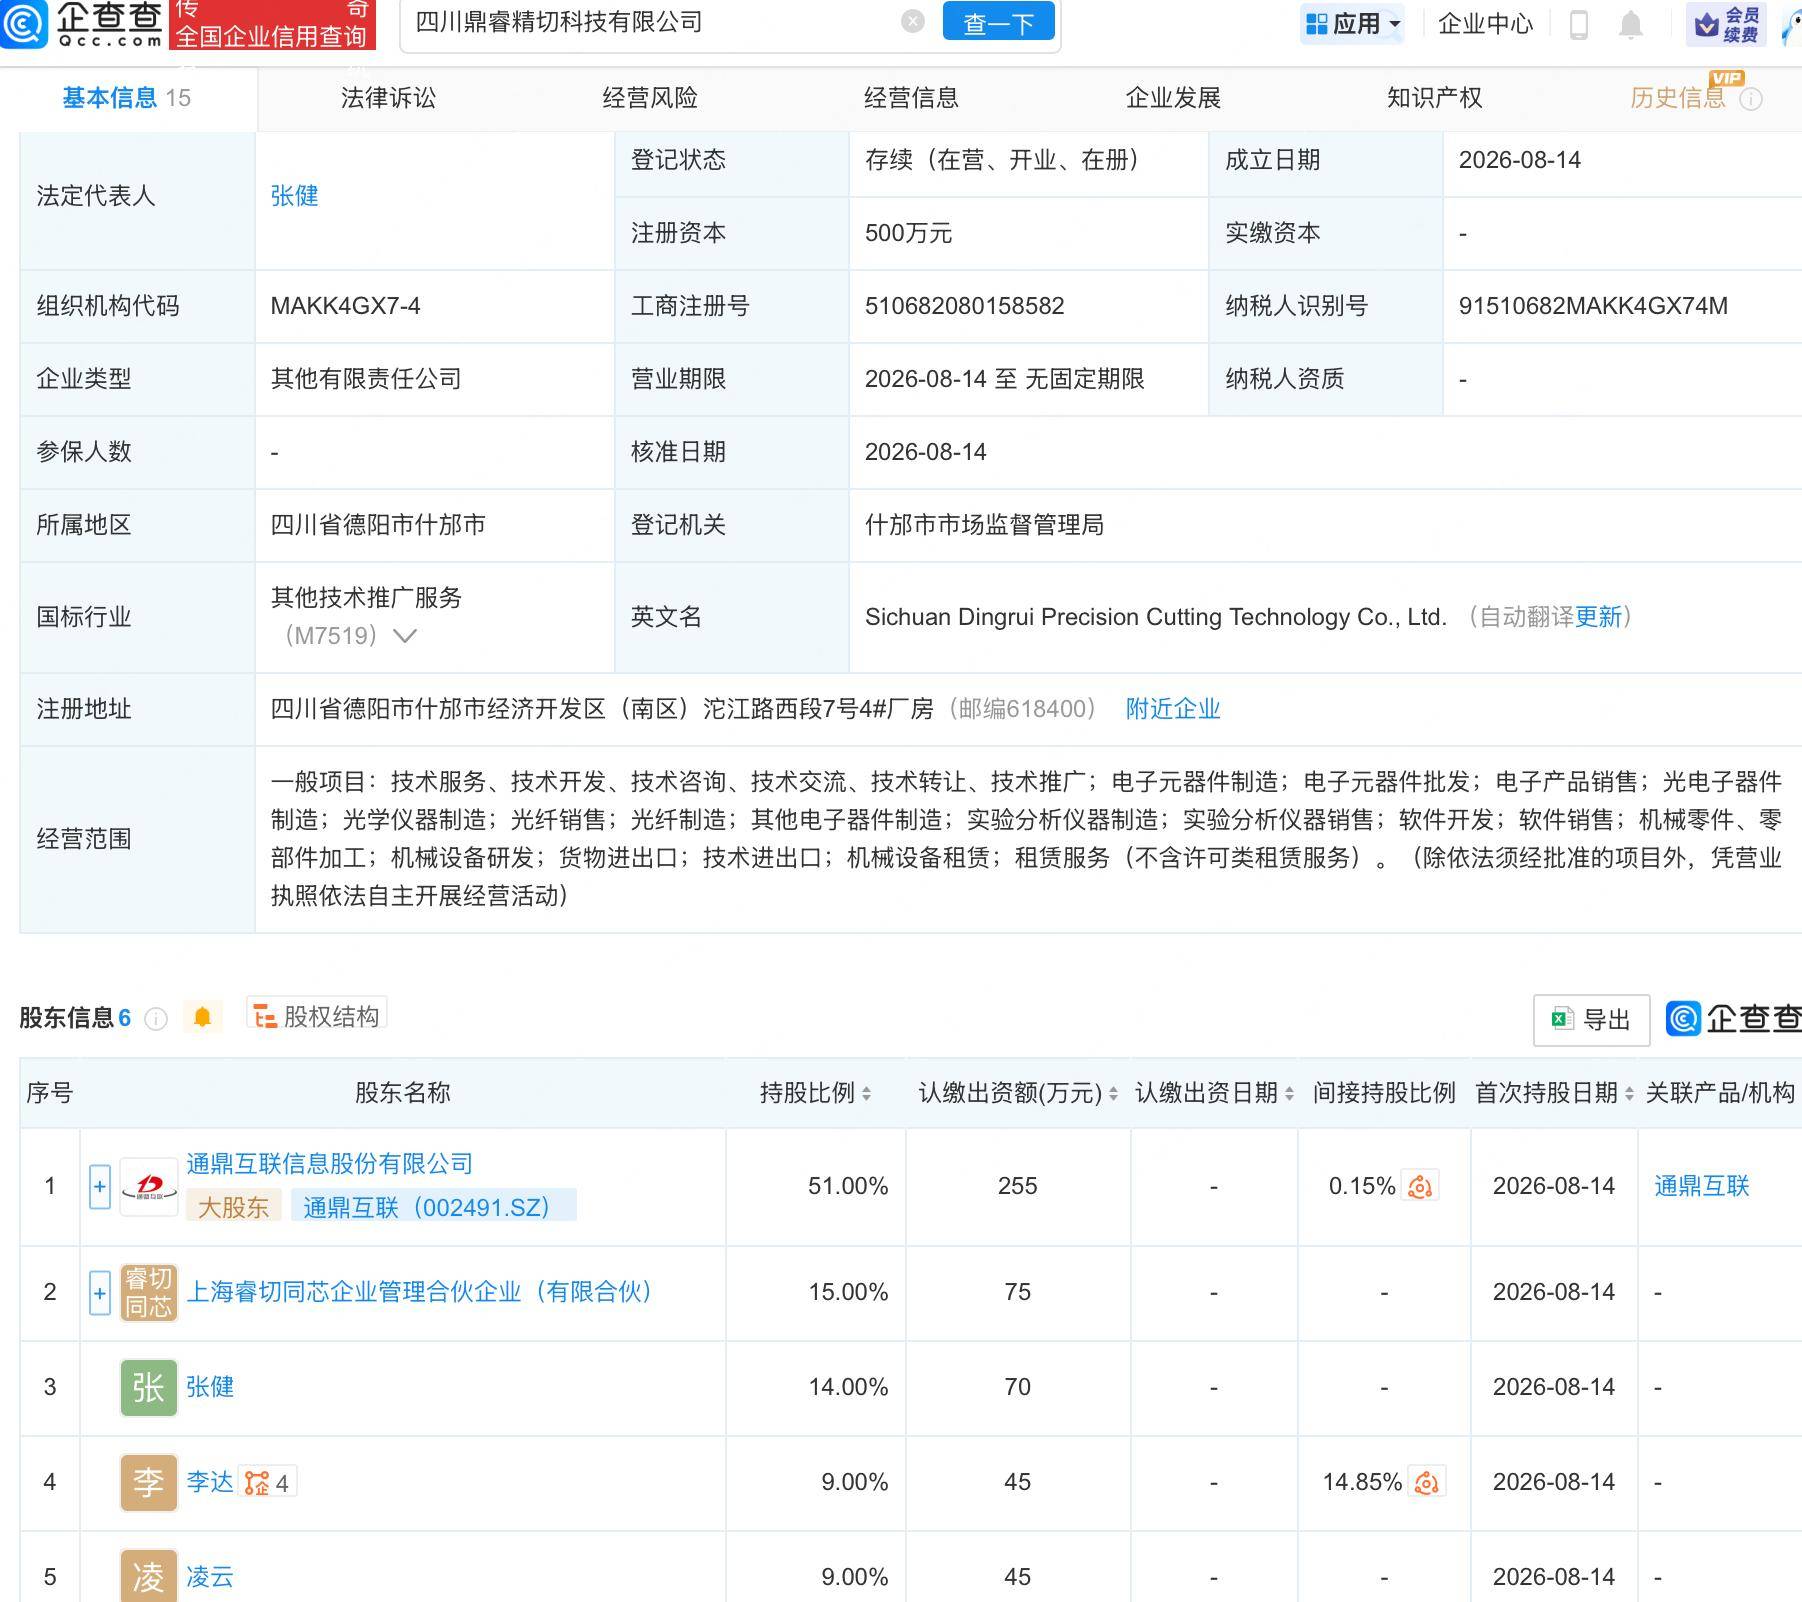Click the 凌 avatar in shareholder row 5

149,1576
